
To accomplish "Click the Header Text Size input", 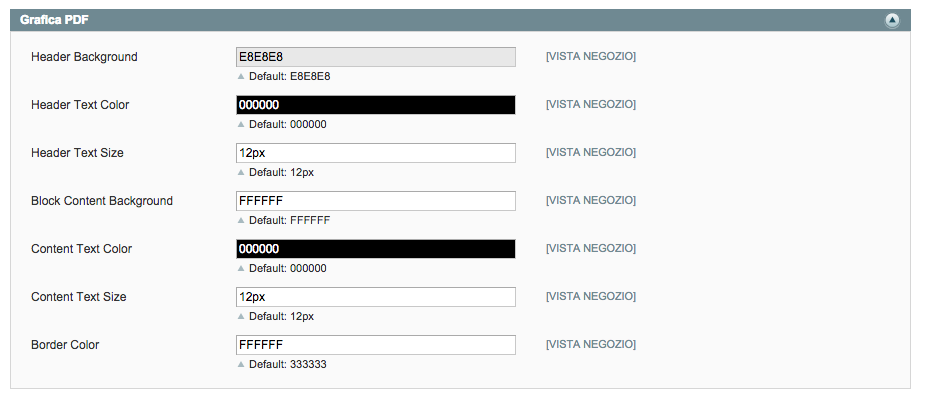I will point(376,152).
